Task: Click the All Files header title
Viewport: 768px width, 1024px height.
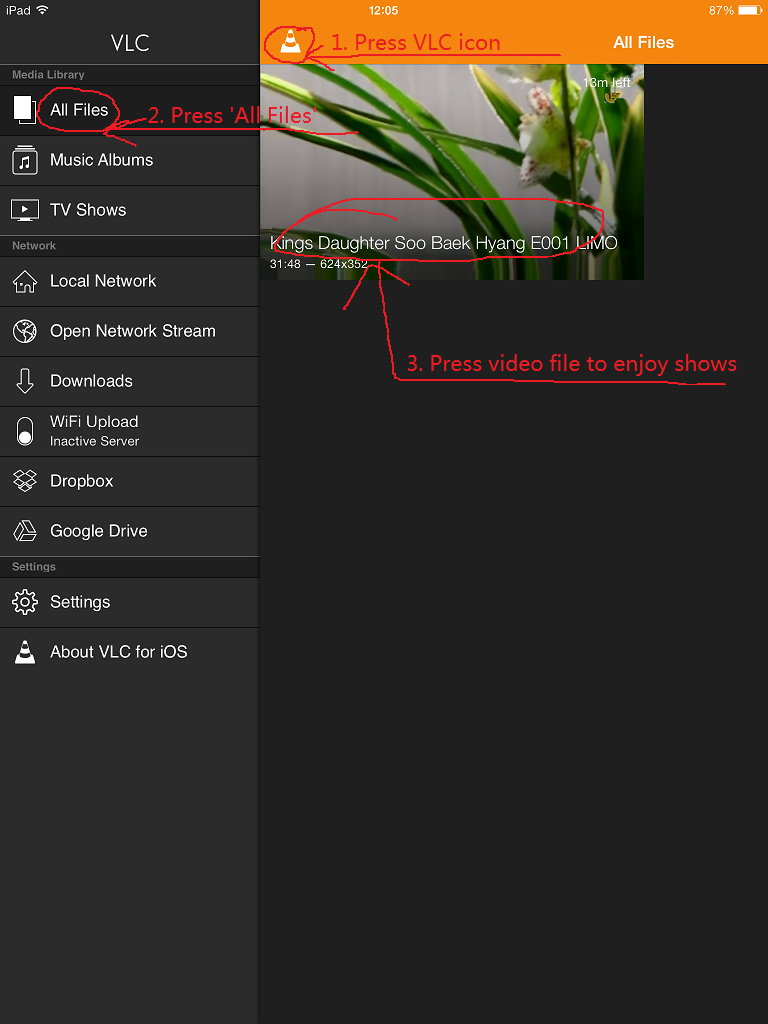Action: [643, 42]
